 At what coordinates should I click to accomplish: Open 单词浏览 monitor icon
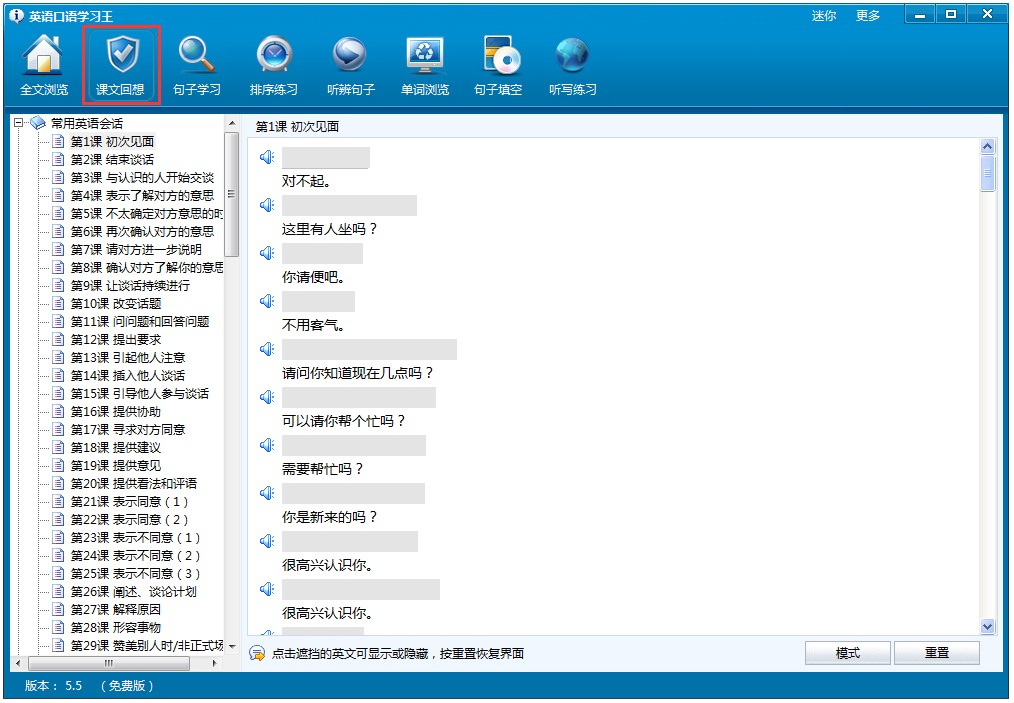(425, 66)
